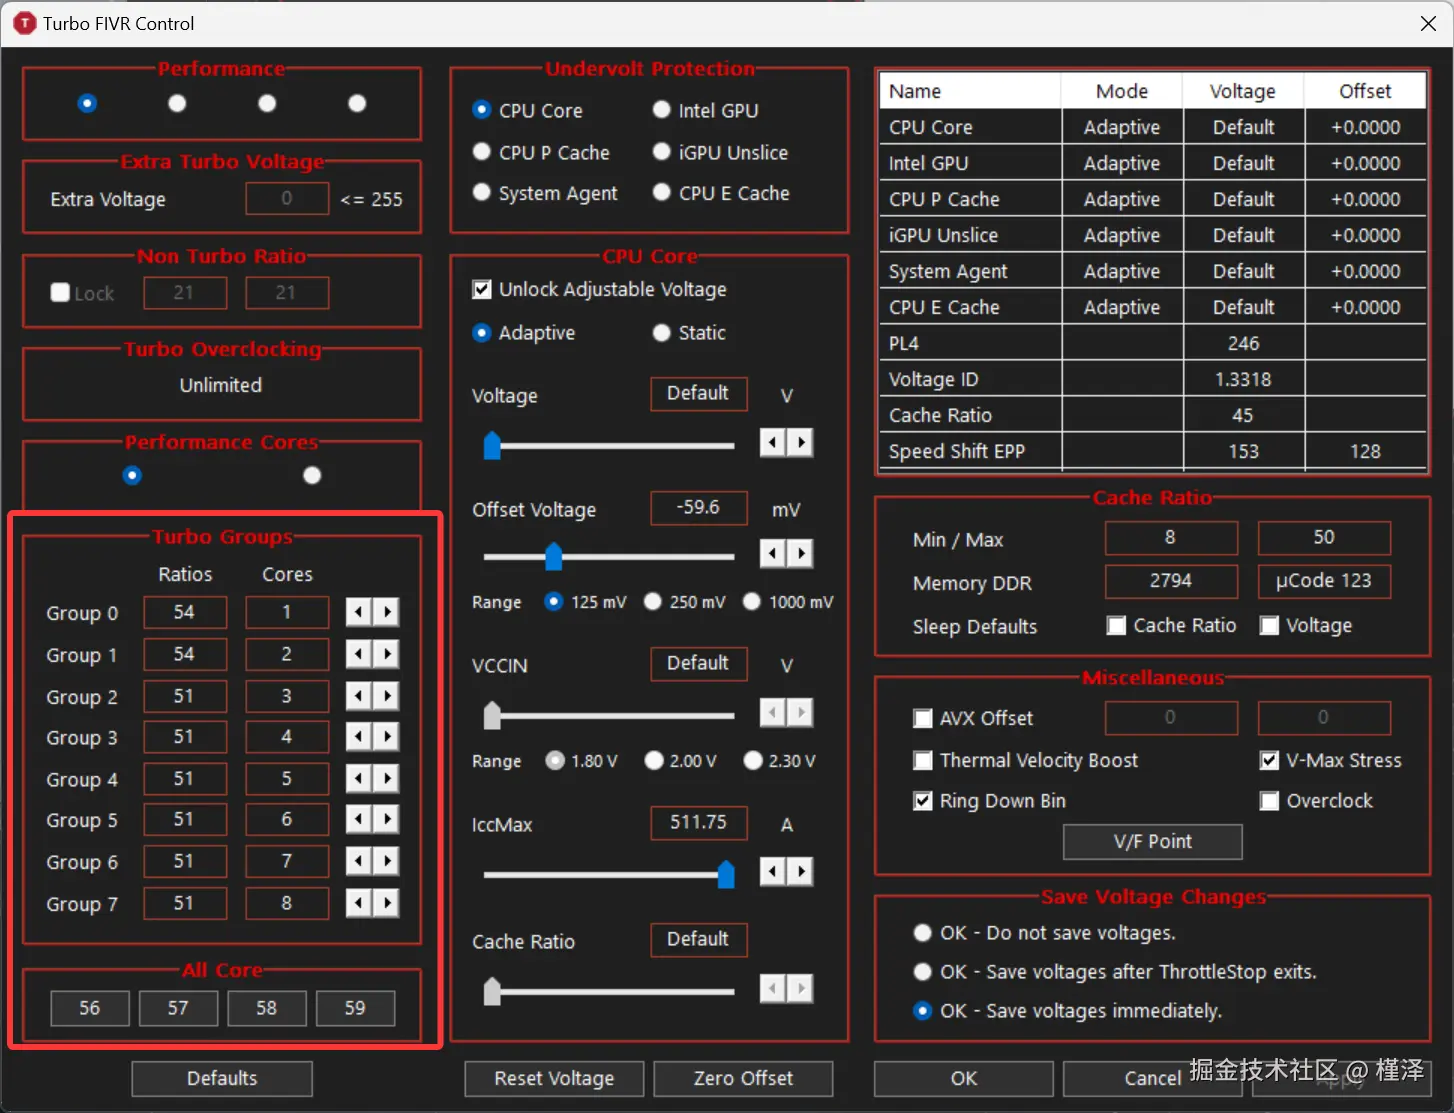The height and width of the screenshot is (1113, 1454).
Task: Set offset range to 1000 mV
Action: [x=752, y=601]
